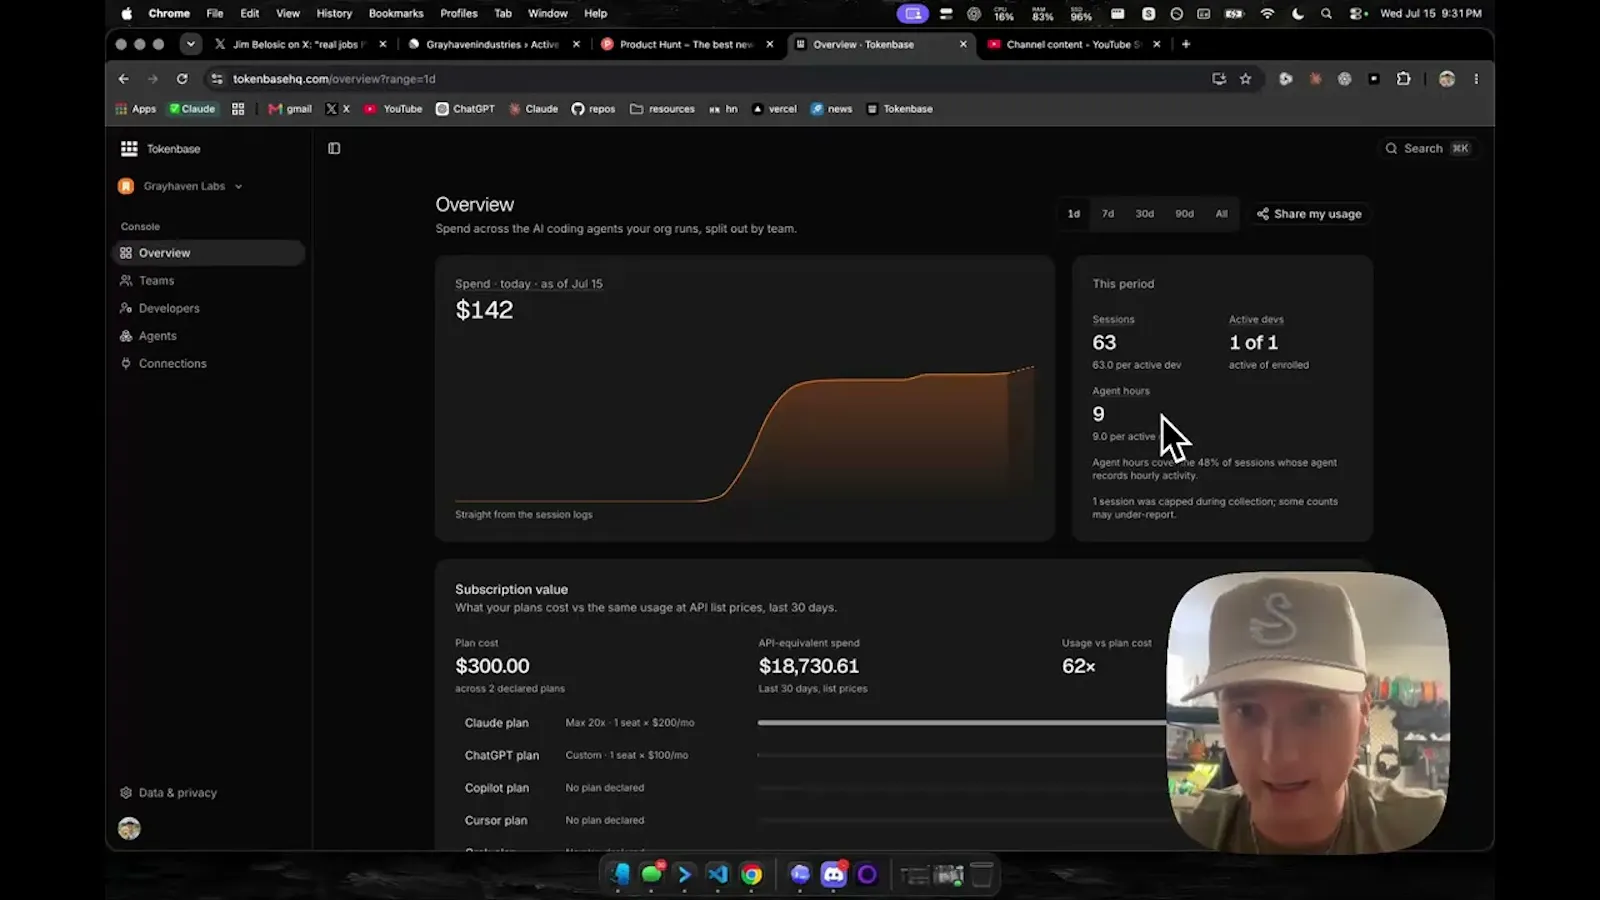Viewport: 1600px width, 900px height.
Task: Click the $300.00 plan cost value
Action: pyautogui.click(x=492, y=666)
